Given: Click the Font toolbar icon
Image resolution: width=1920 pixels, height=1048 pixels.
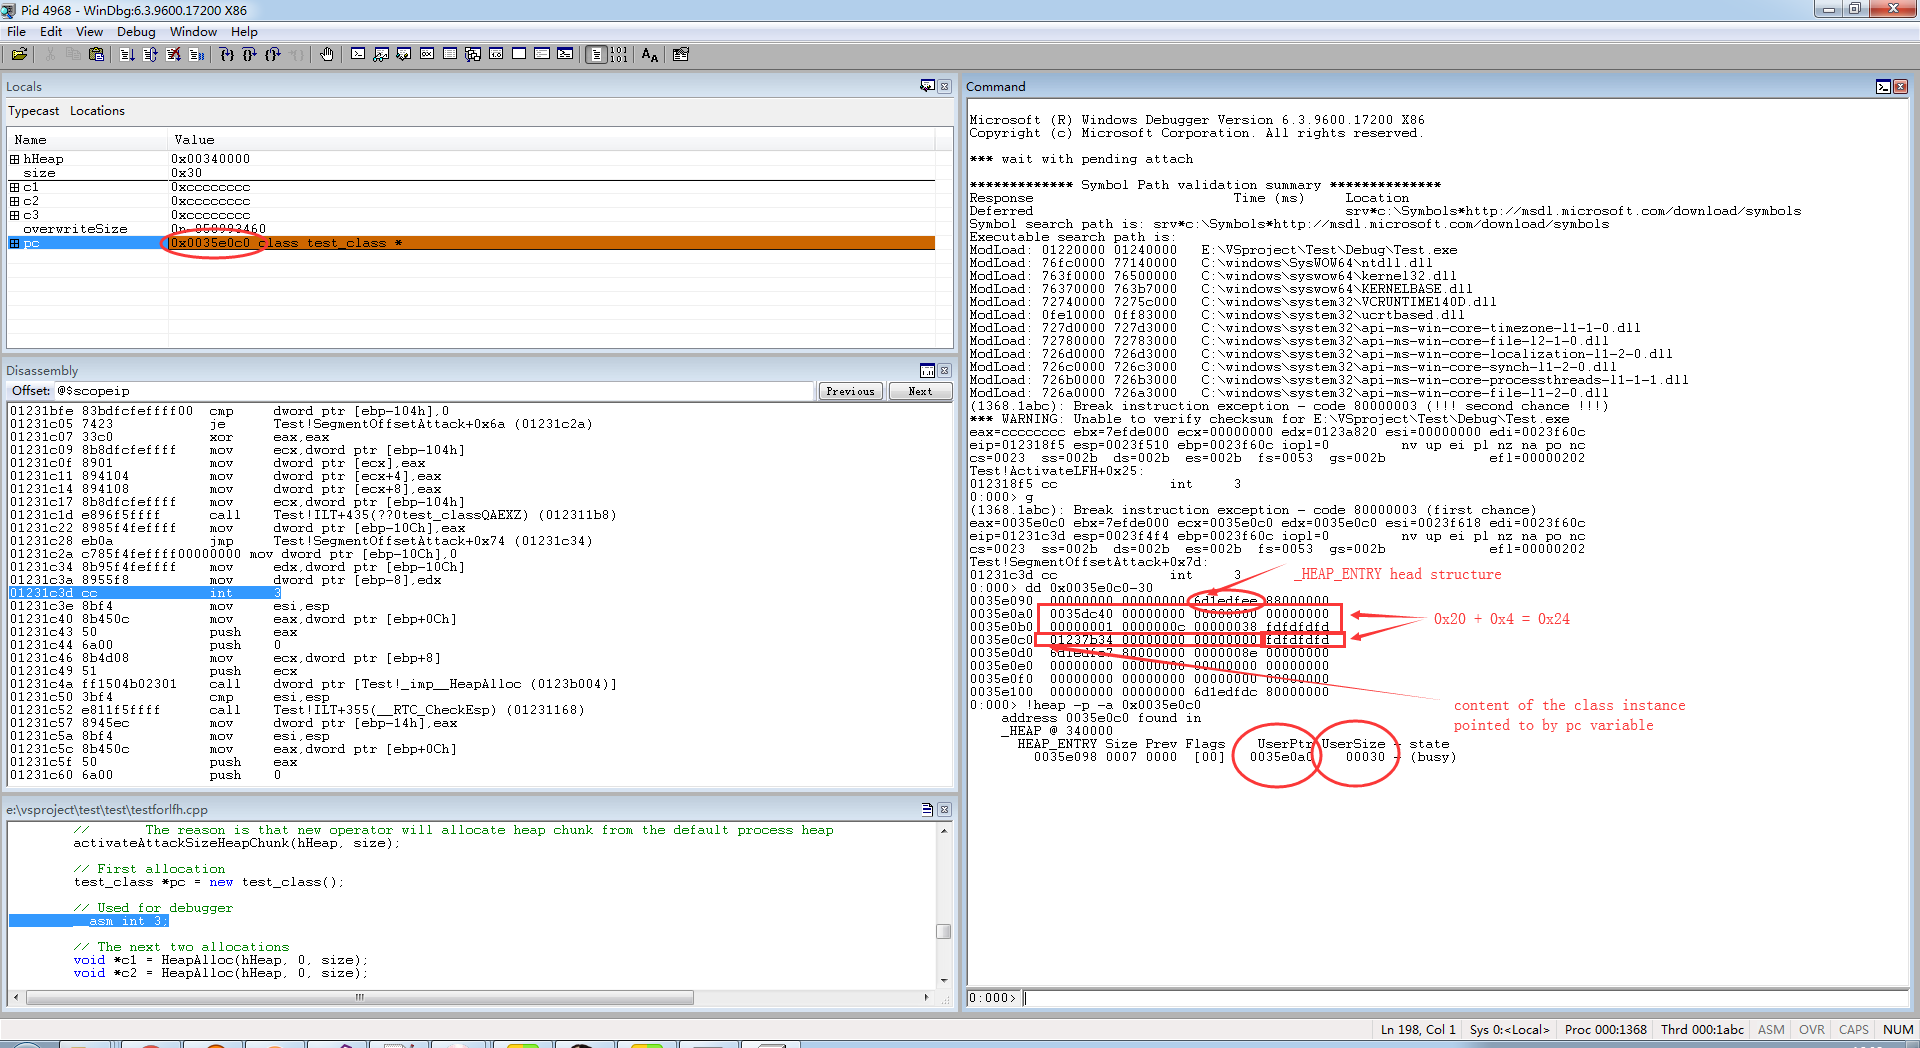Looking at the screenshot, I should pyautogui.click(x=650, y=55).
